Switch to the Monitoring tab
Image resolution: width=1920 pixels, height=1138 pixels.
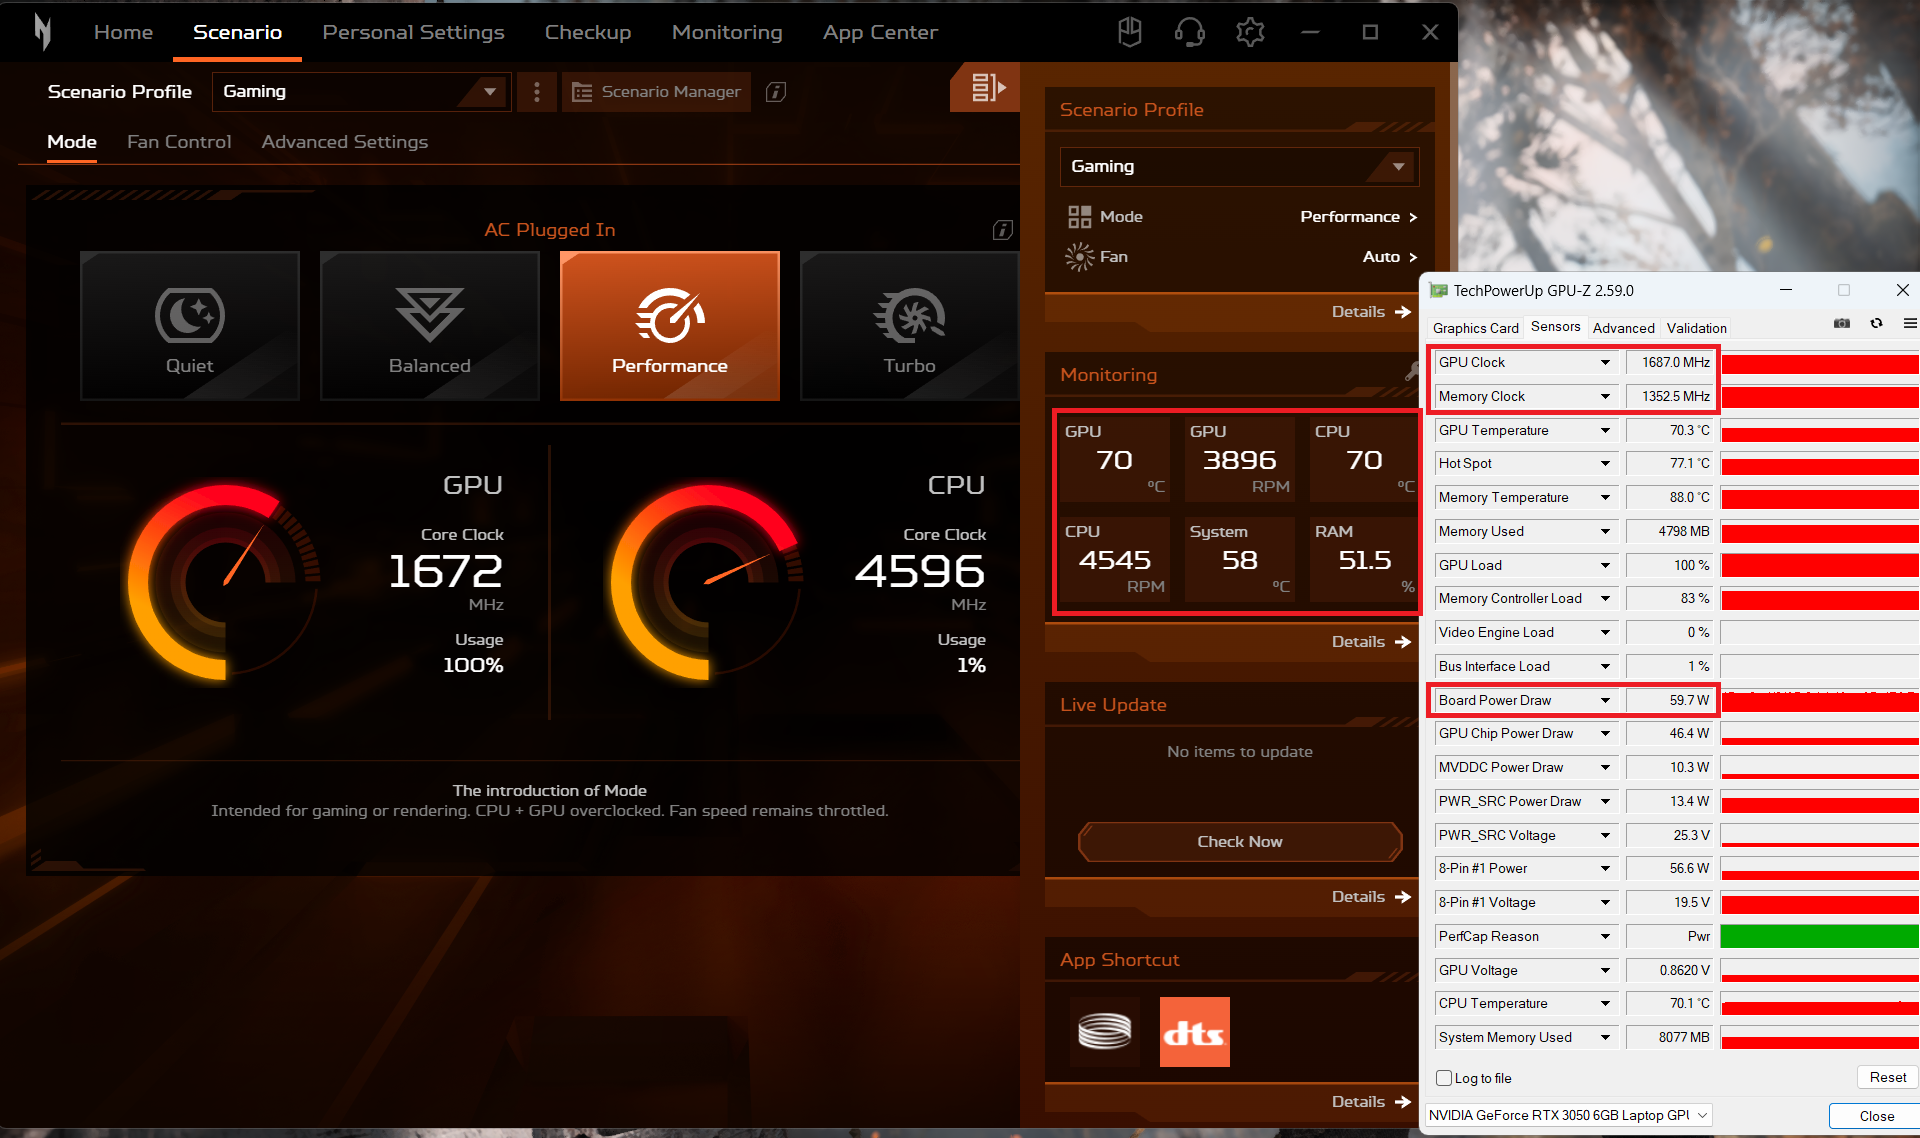727,32
